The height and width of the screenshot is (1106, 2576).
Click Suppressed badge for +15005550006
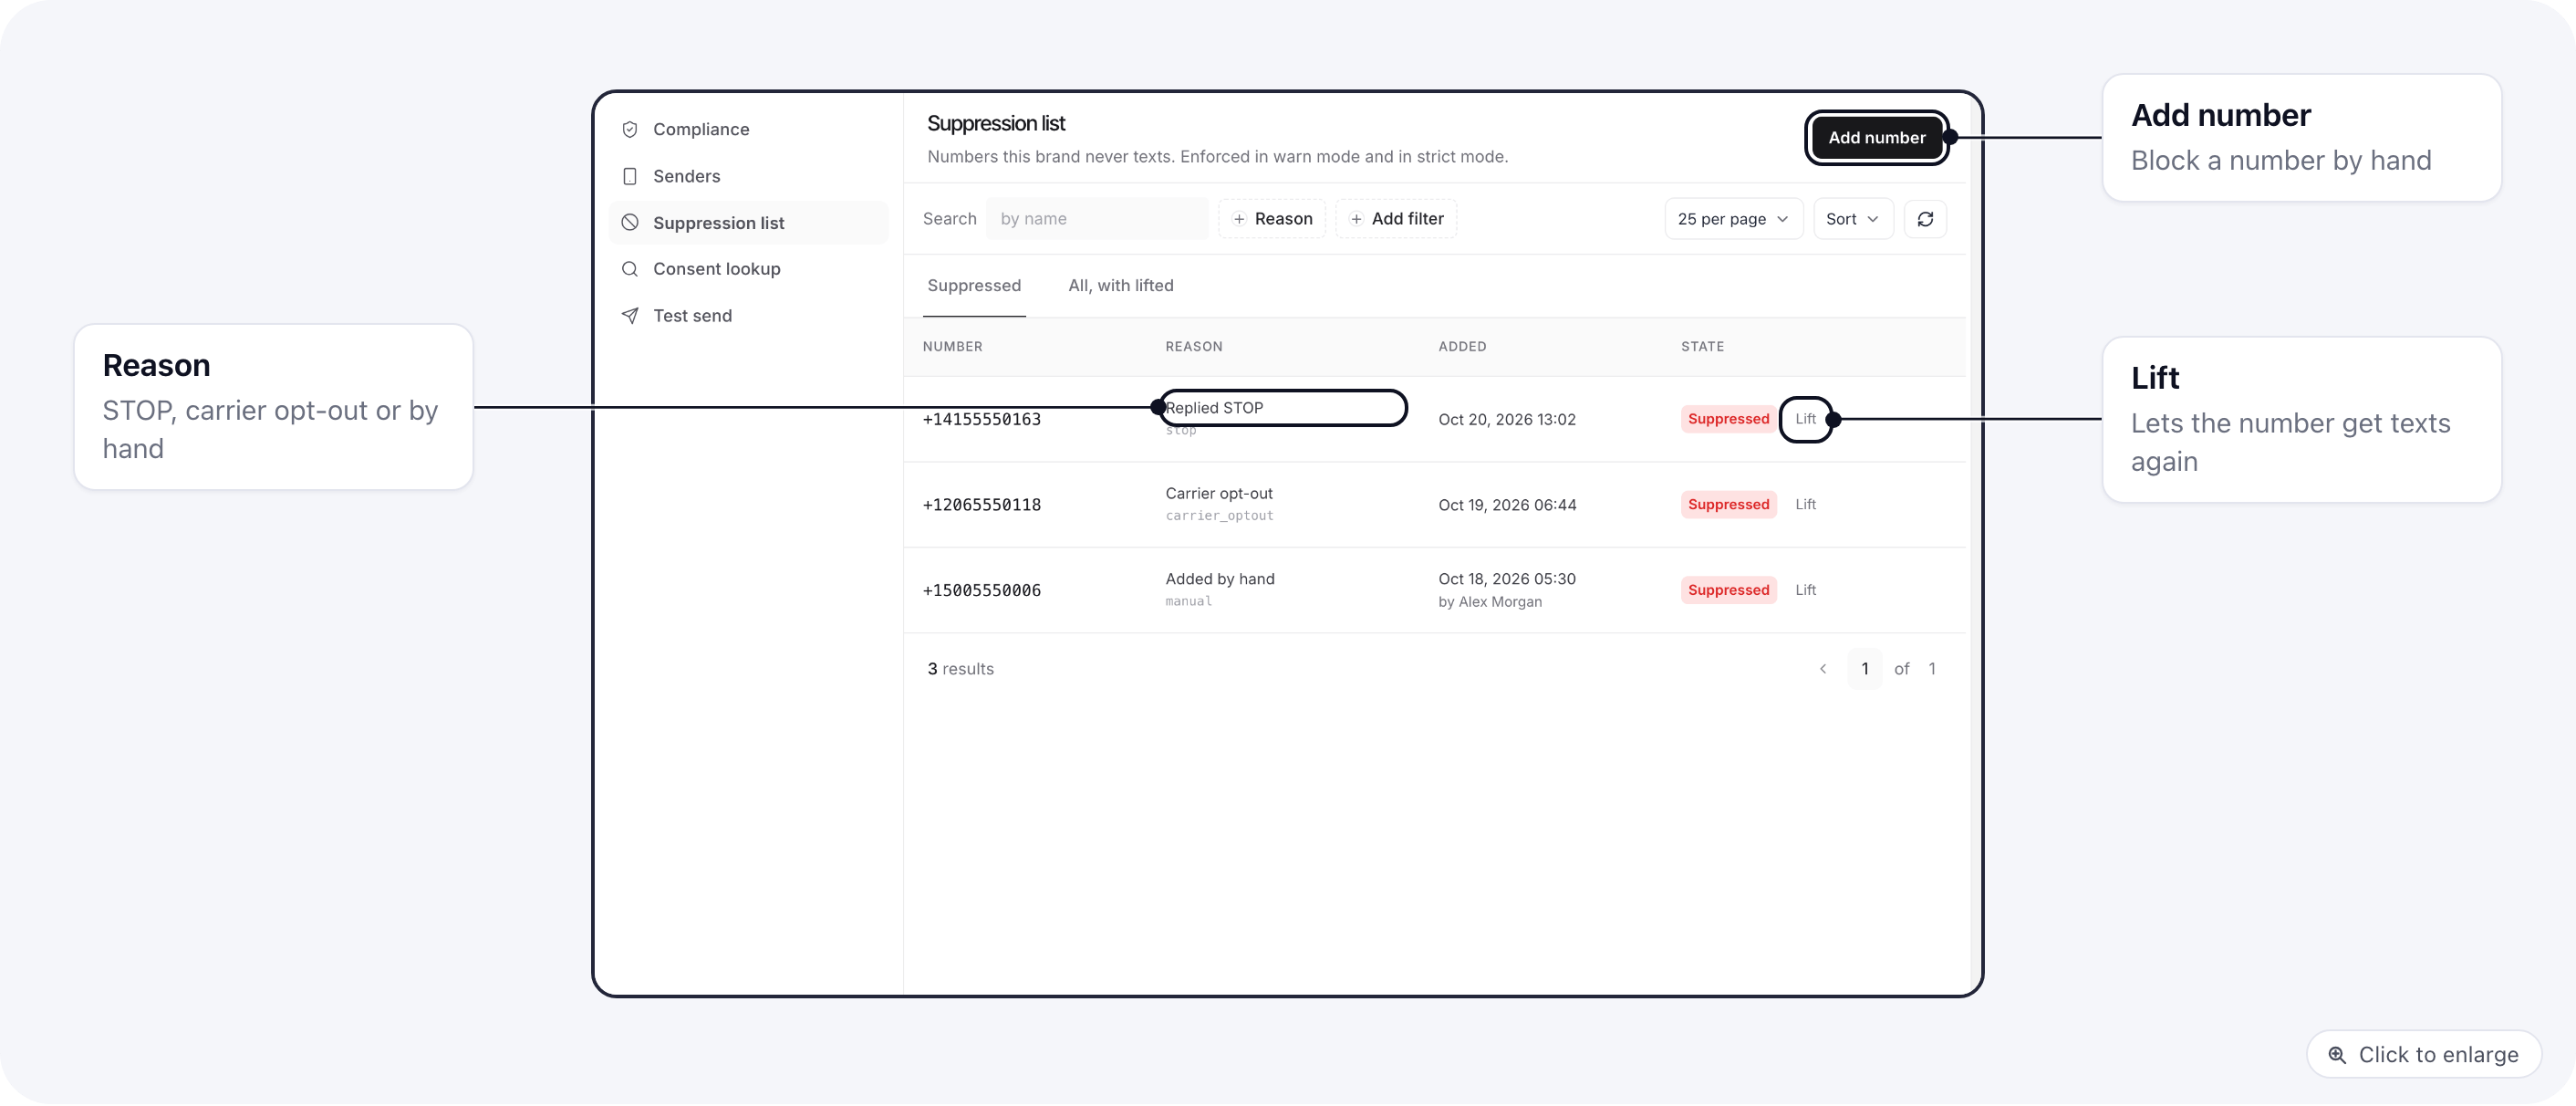coord(1728,590)
